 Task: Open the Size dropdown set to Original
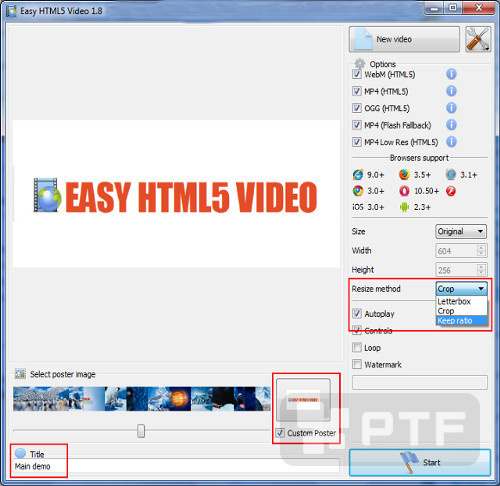click(x=461, y=231)
